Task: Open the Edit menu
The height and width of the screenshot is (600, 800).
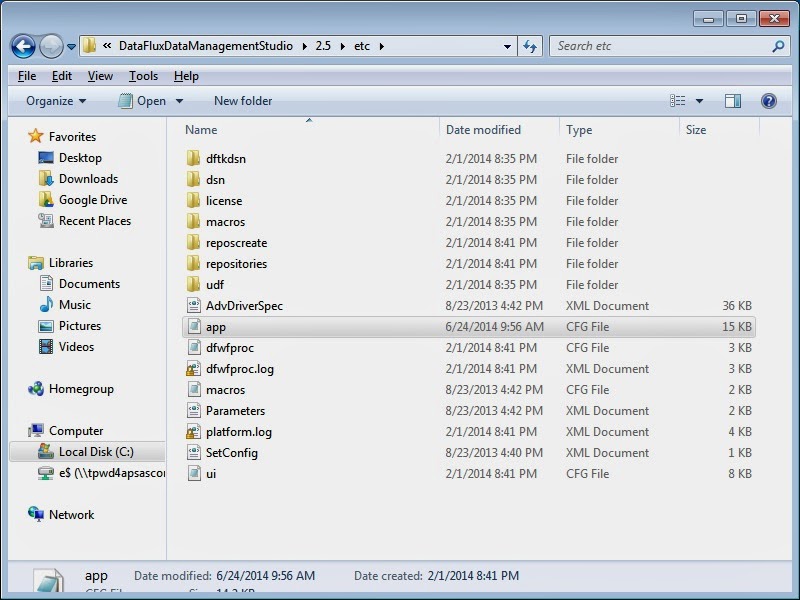Action: (x=62, y=76)
